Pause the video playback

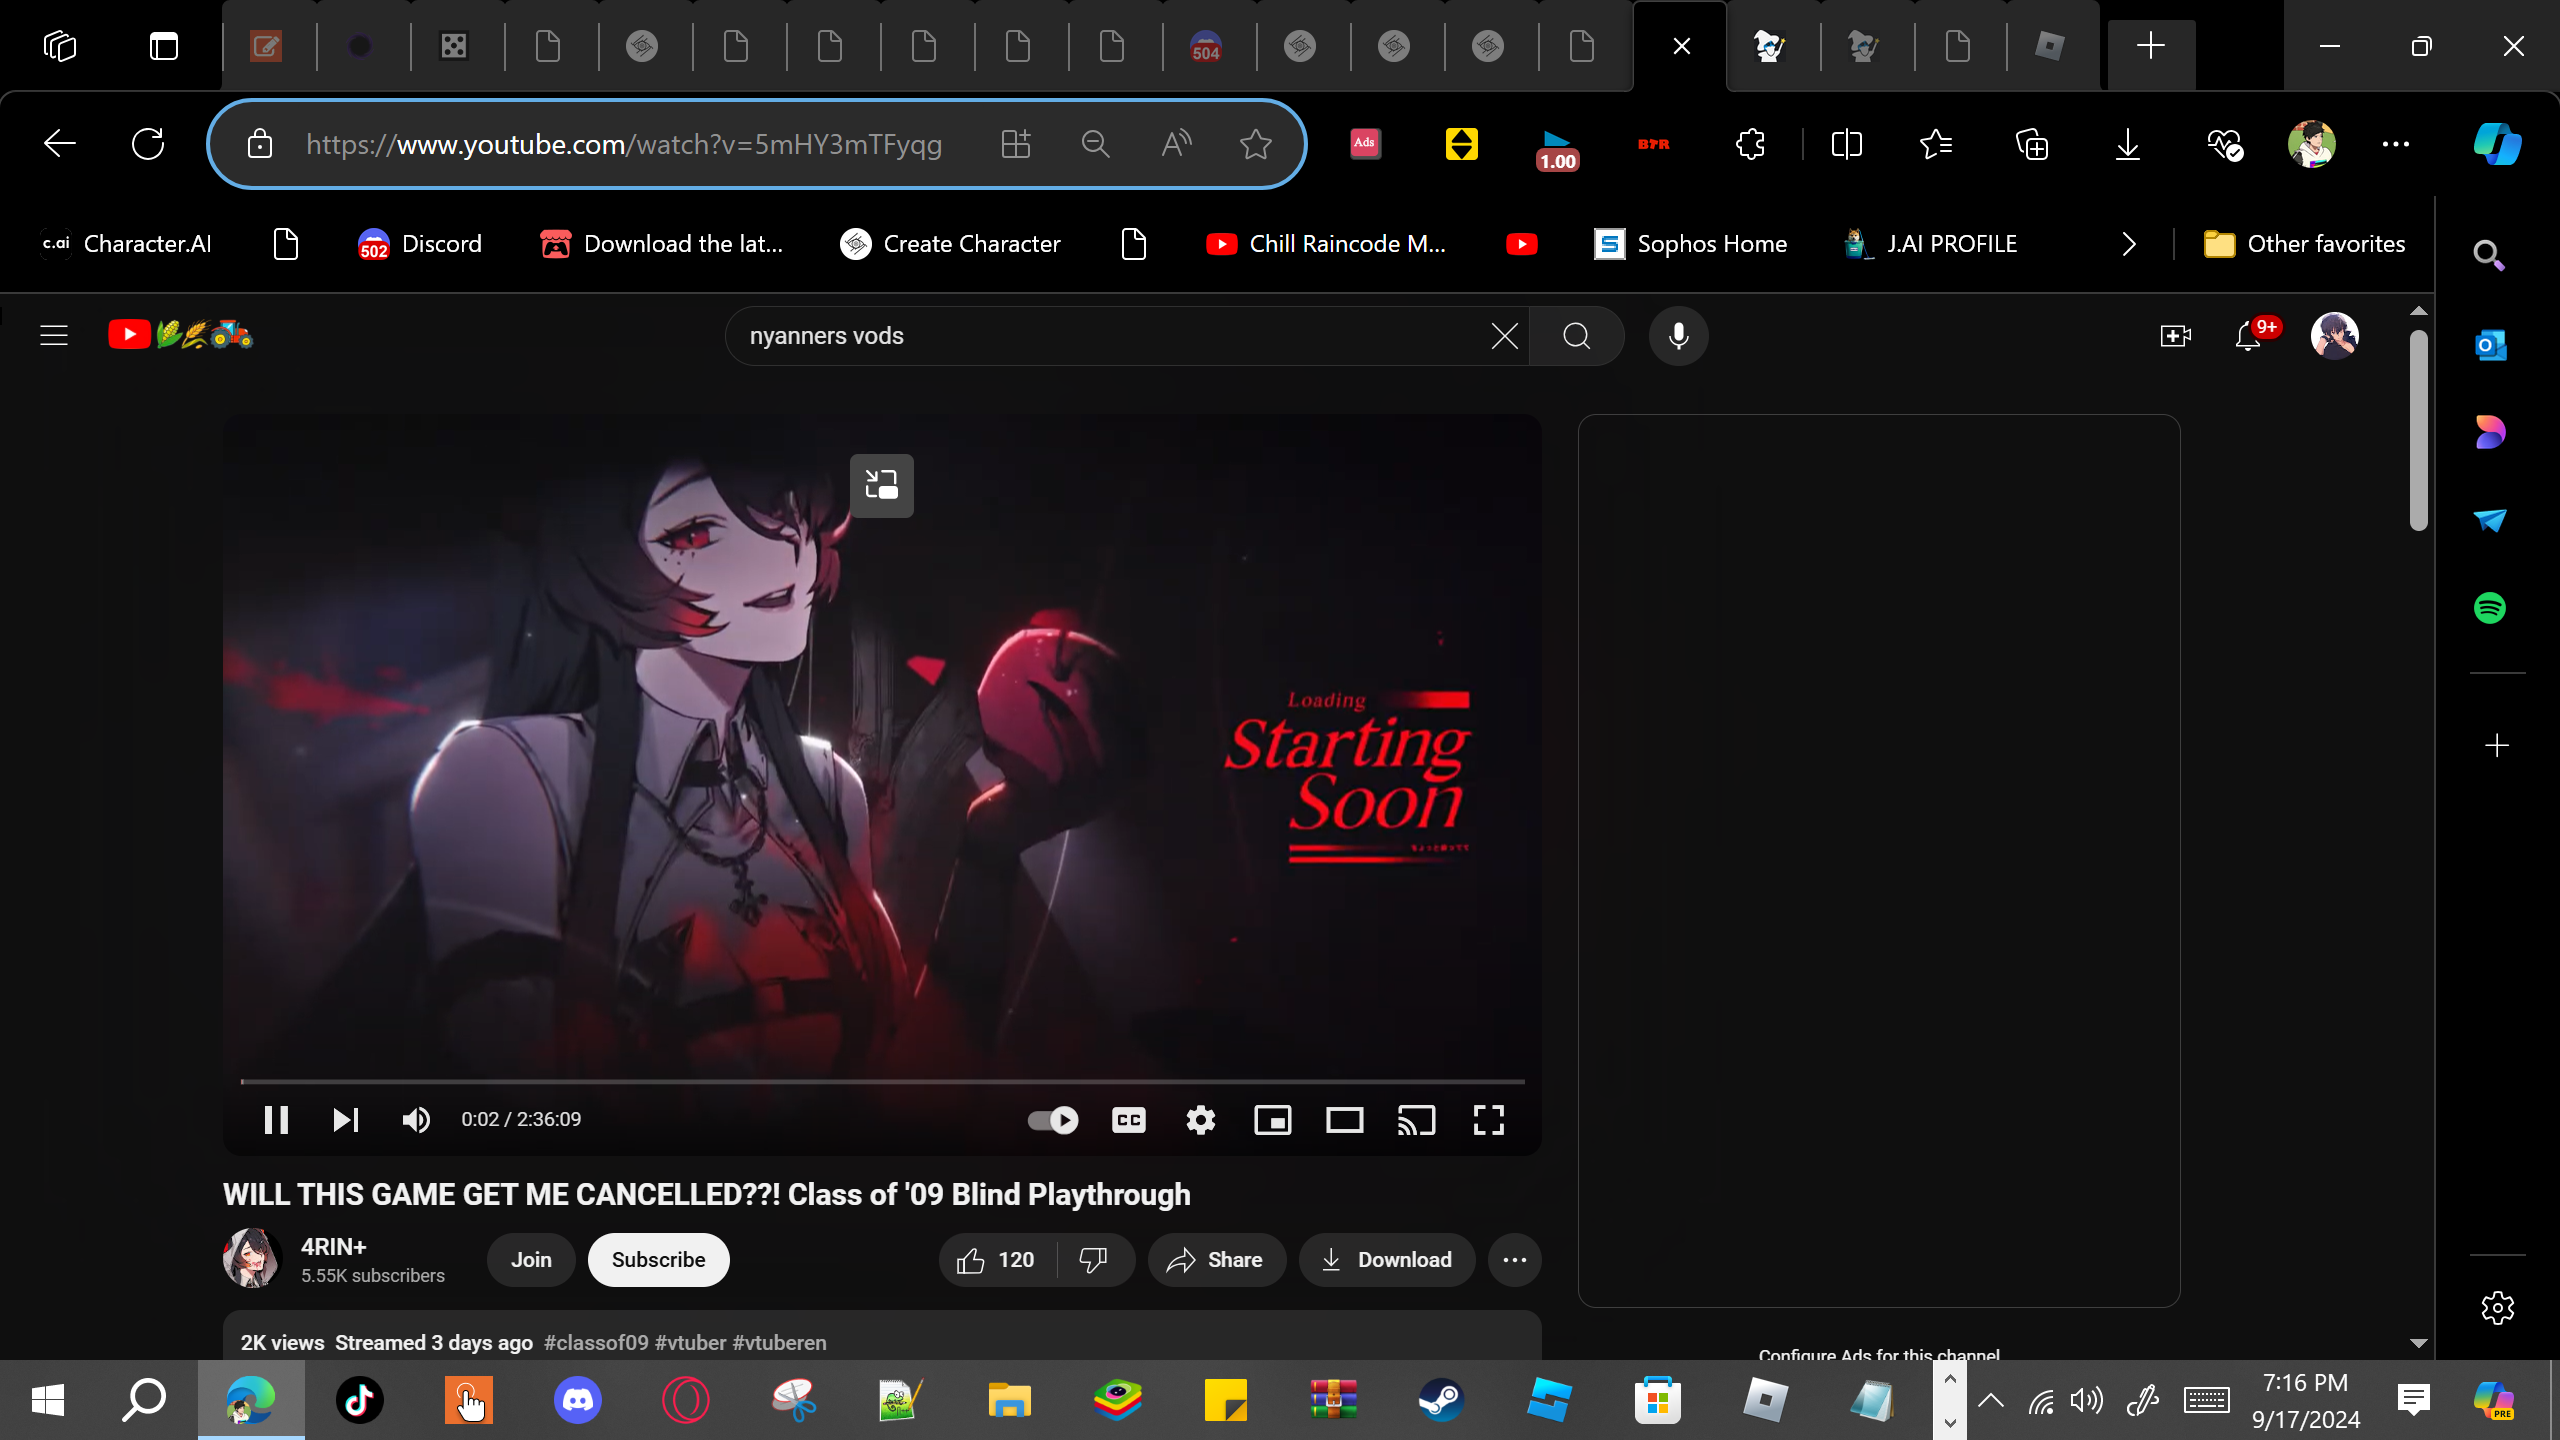(276, 1120)
